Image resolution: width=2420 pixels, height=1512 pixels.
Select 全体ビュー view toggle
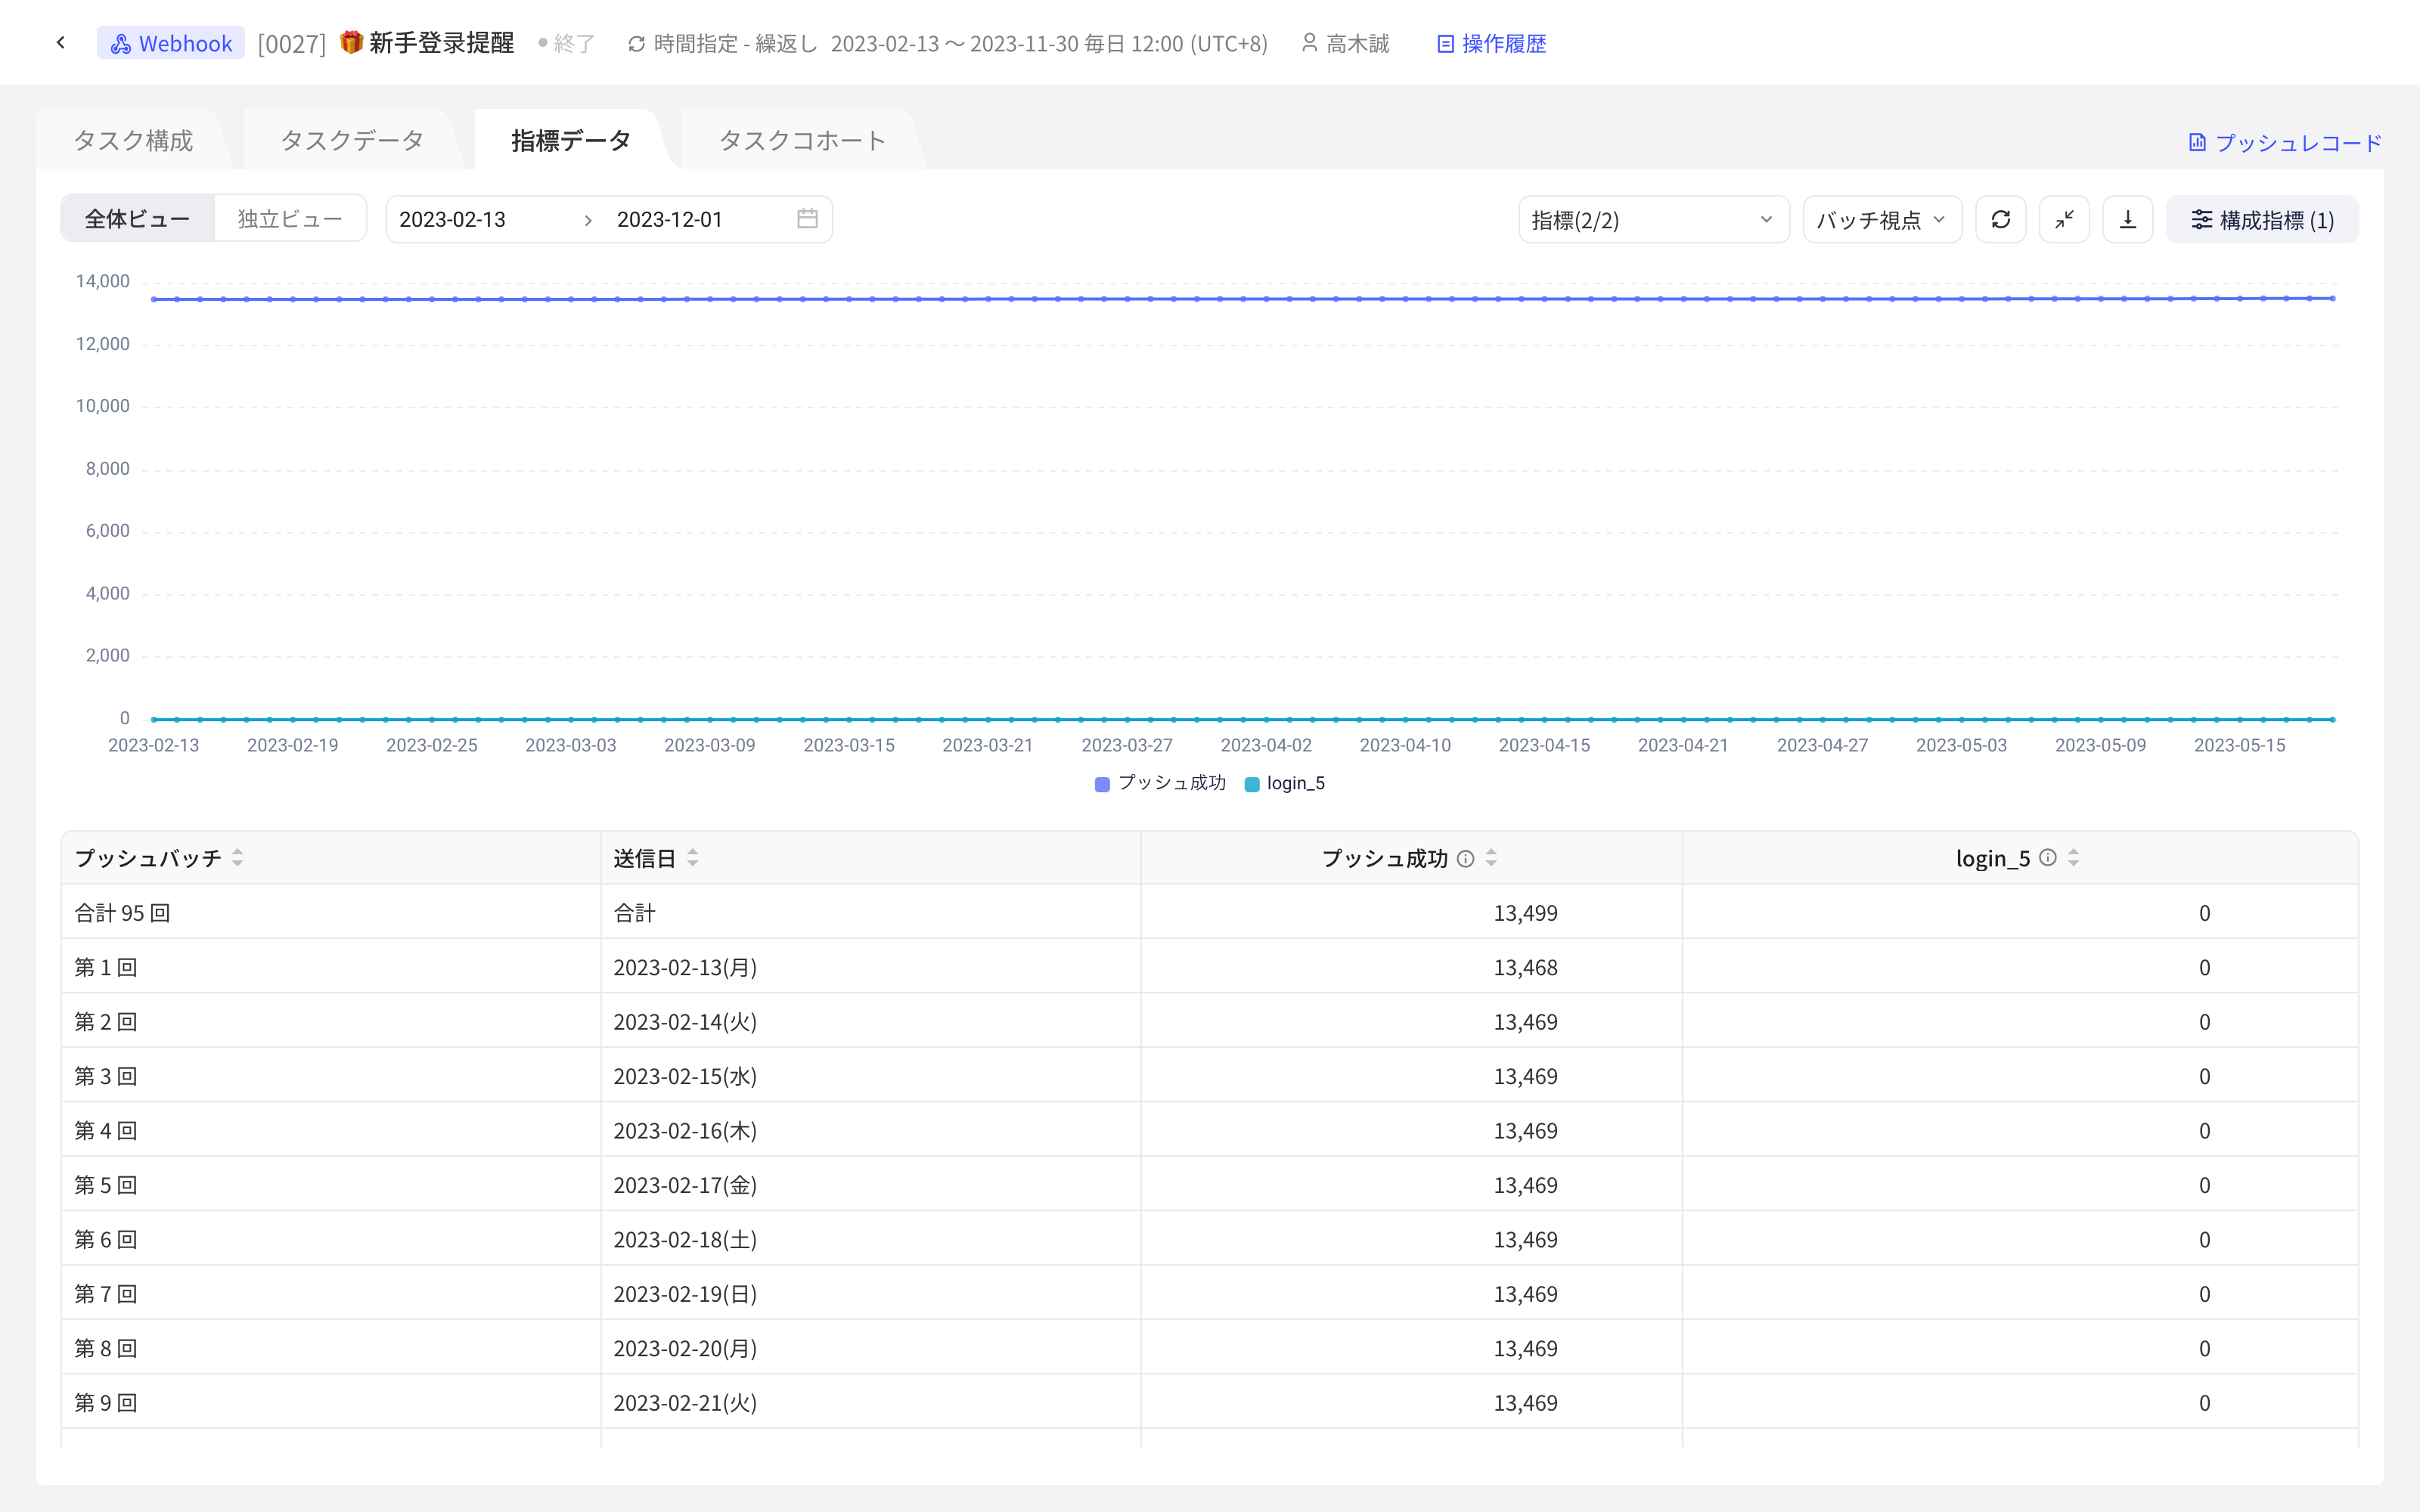point(137,219)
